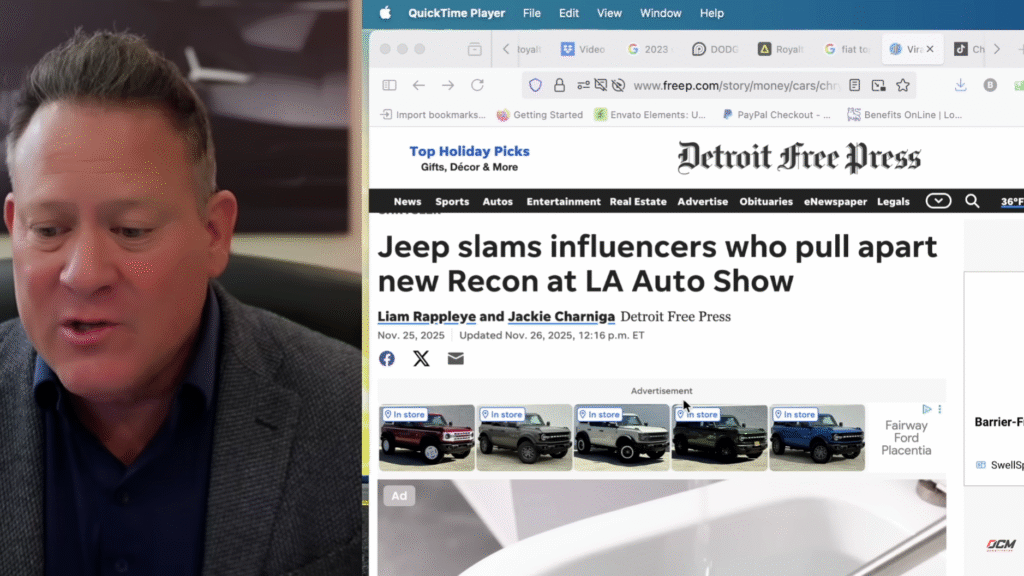The width and height of the screenshot is (1024, 576).
Task: Go to the Autos section
Action: [497, 202]
